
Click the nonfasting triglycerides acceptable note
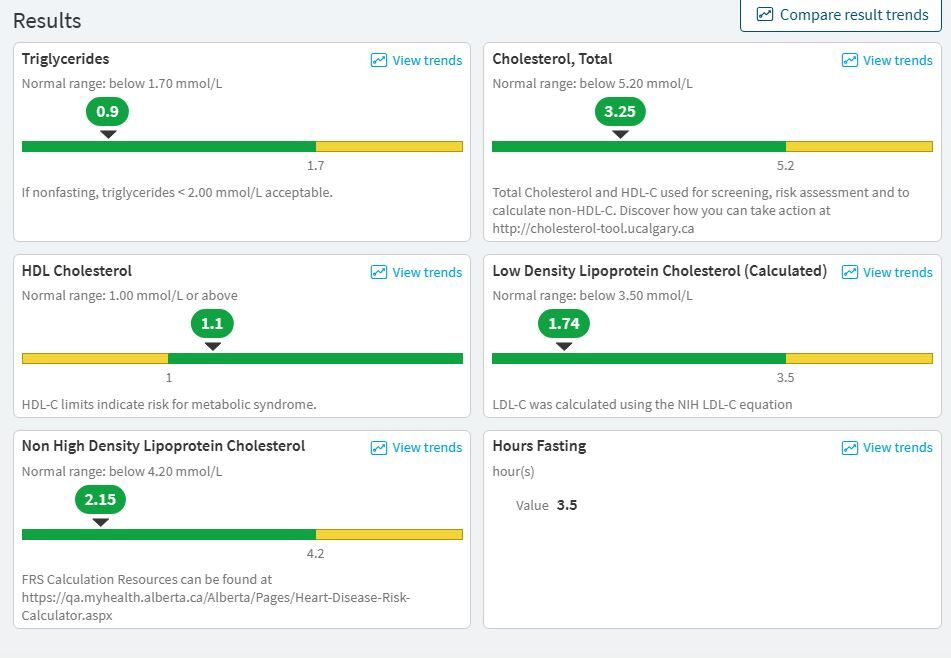[177, 193]
